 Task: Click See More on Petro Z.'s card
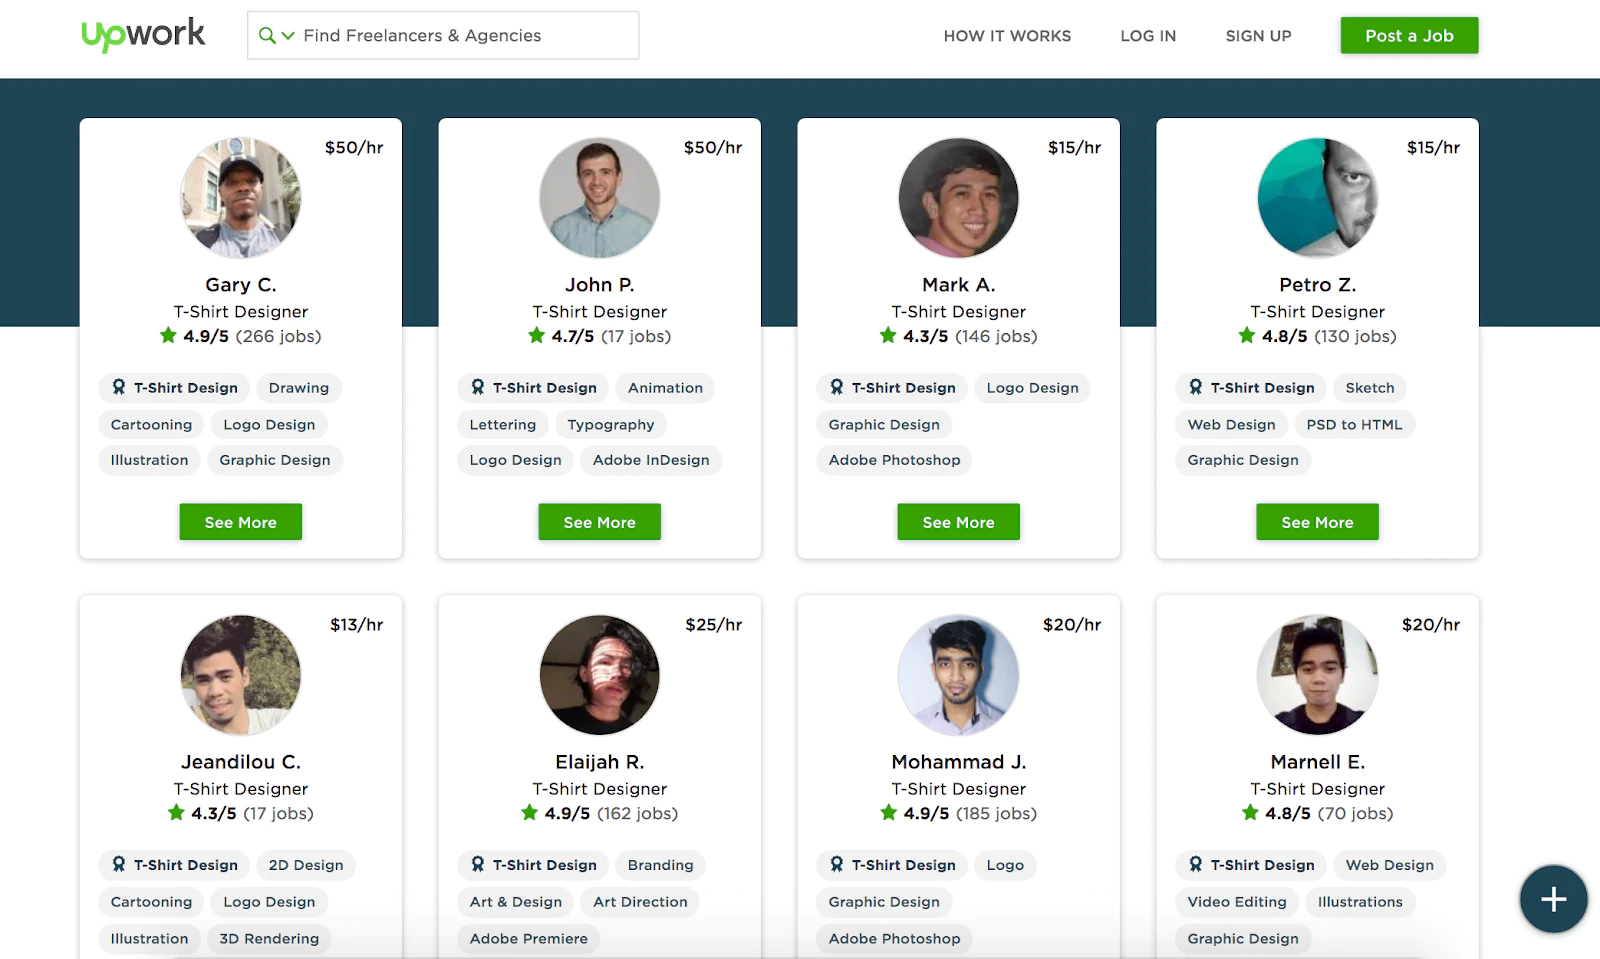pos(1317,522)
